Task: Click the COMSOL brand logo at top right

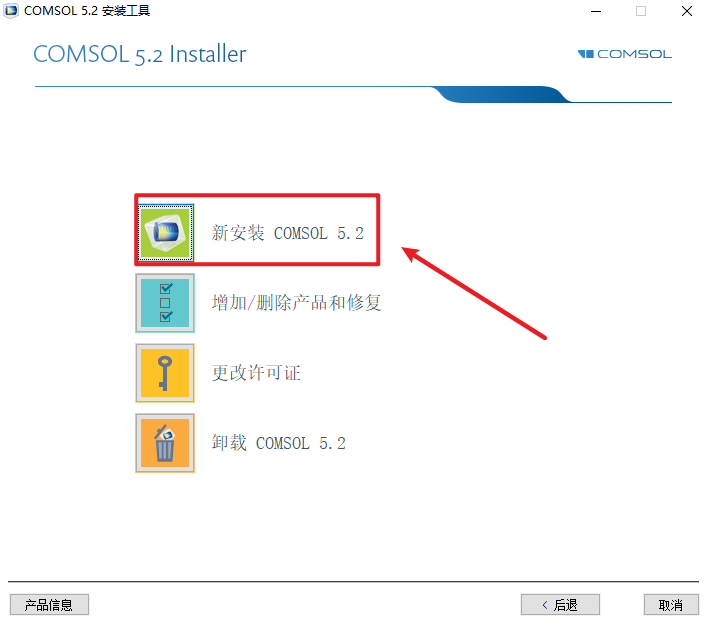Action: (x=625, y=54)
